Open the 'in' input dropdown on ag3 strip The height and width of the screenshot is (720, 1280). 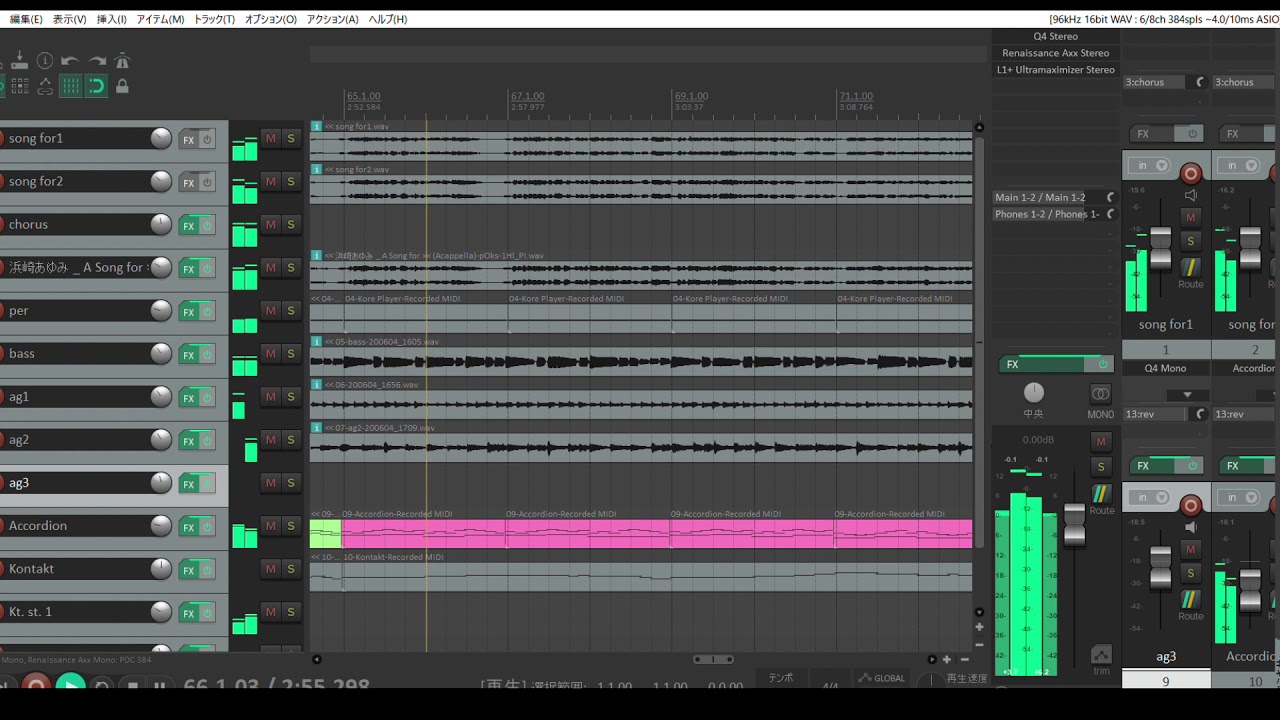tap(1150, 498)
